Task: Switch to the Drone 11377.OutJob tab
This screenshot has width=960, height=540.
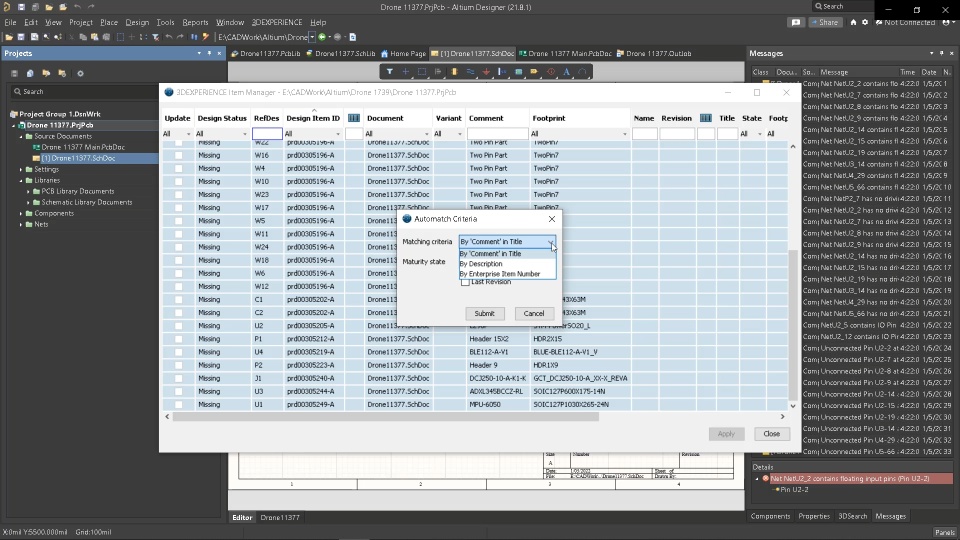Action: tap(654, 53)
